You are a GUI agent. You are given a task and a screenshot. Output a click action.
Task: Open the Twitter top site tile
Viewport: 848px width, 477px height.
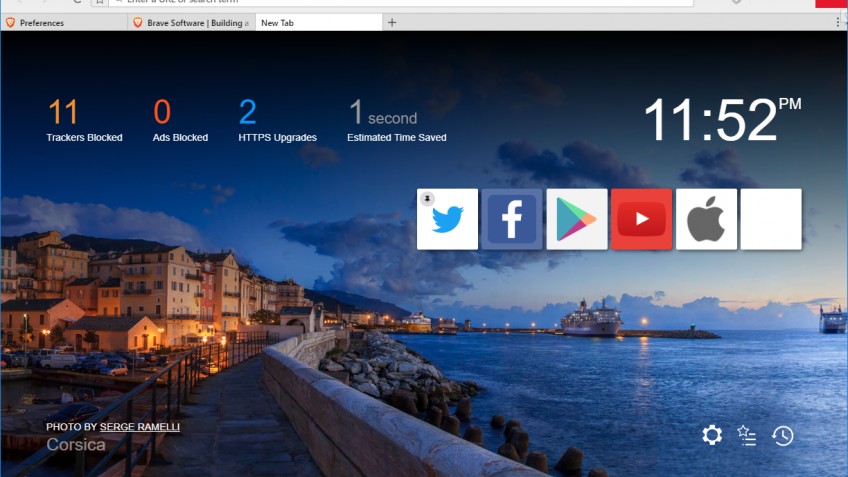[x=447, y=219]
